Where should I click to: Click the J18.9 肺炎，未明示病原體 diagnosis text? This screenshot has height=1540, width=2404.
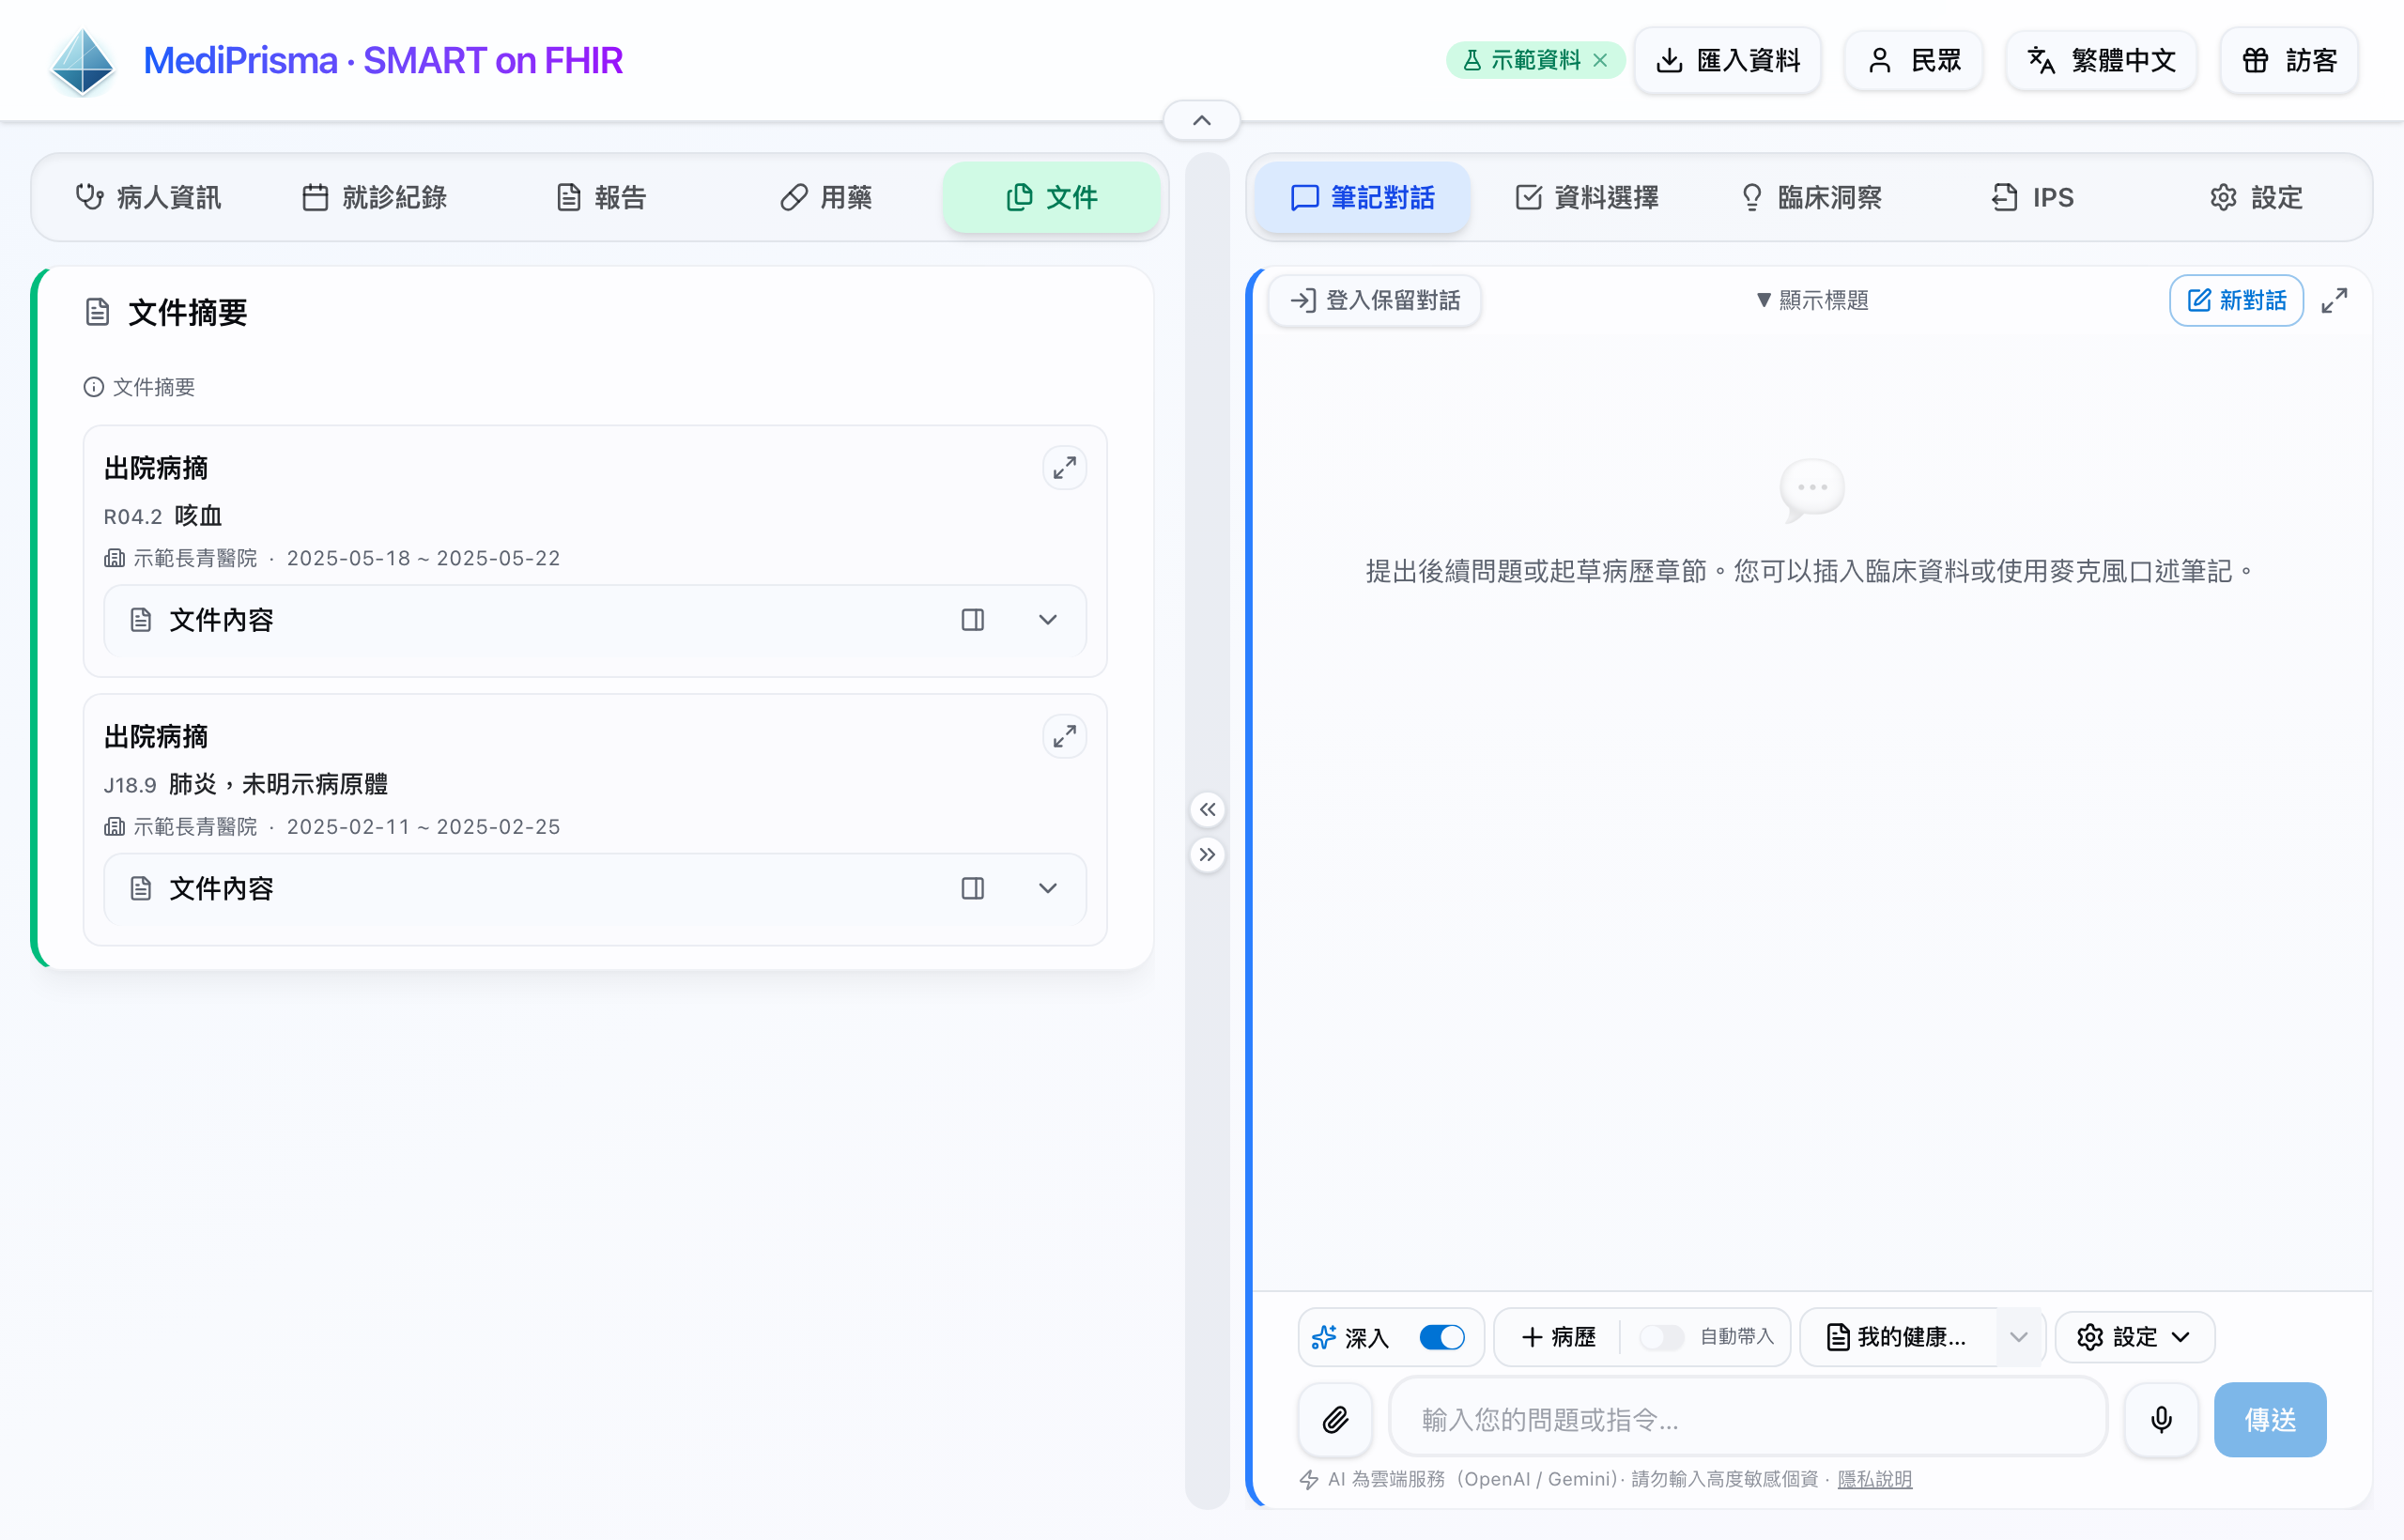coord(246,784)
